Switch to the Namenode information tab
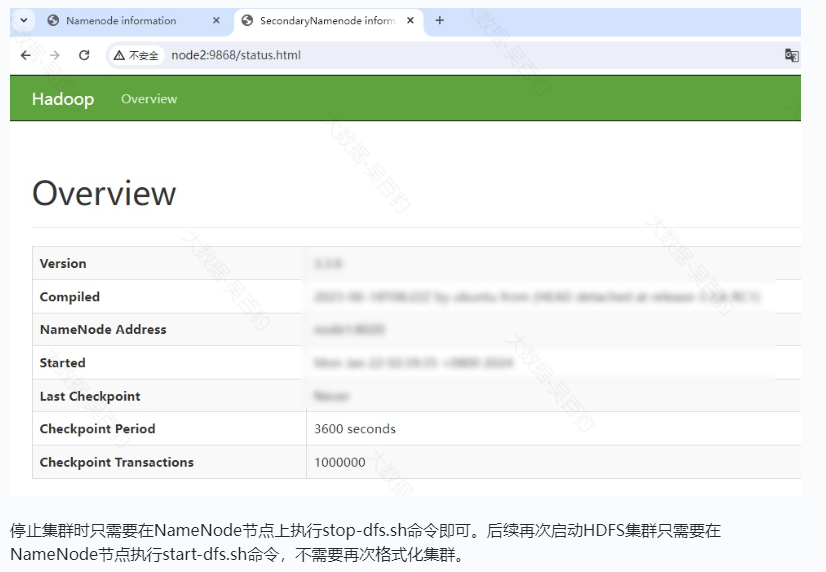826x572 pixels. 134,21
